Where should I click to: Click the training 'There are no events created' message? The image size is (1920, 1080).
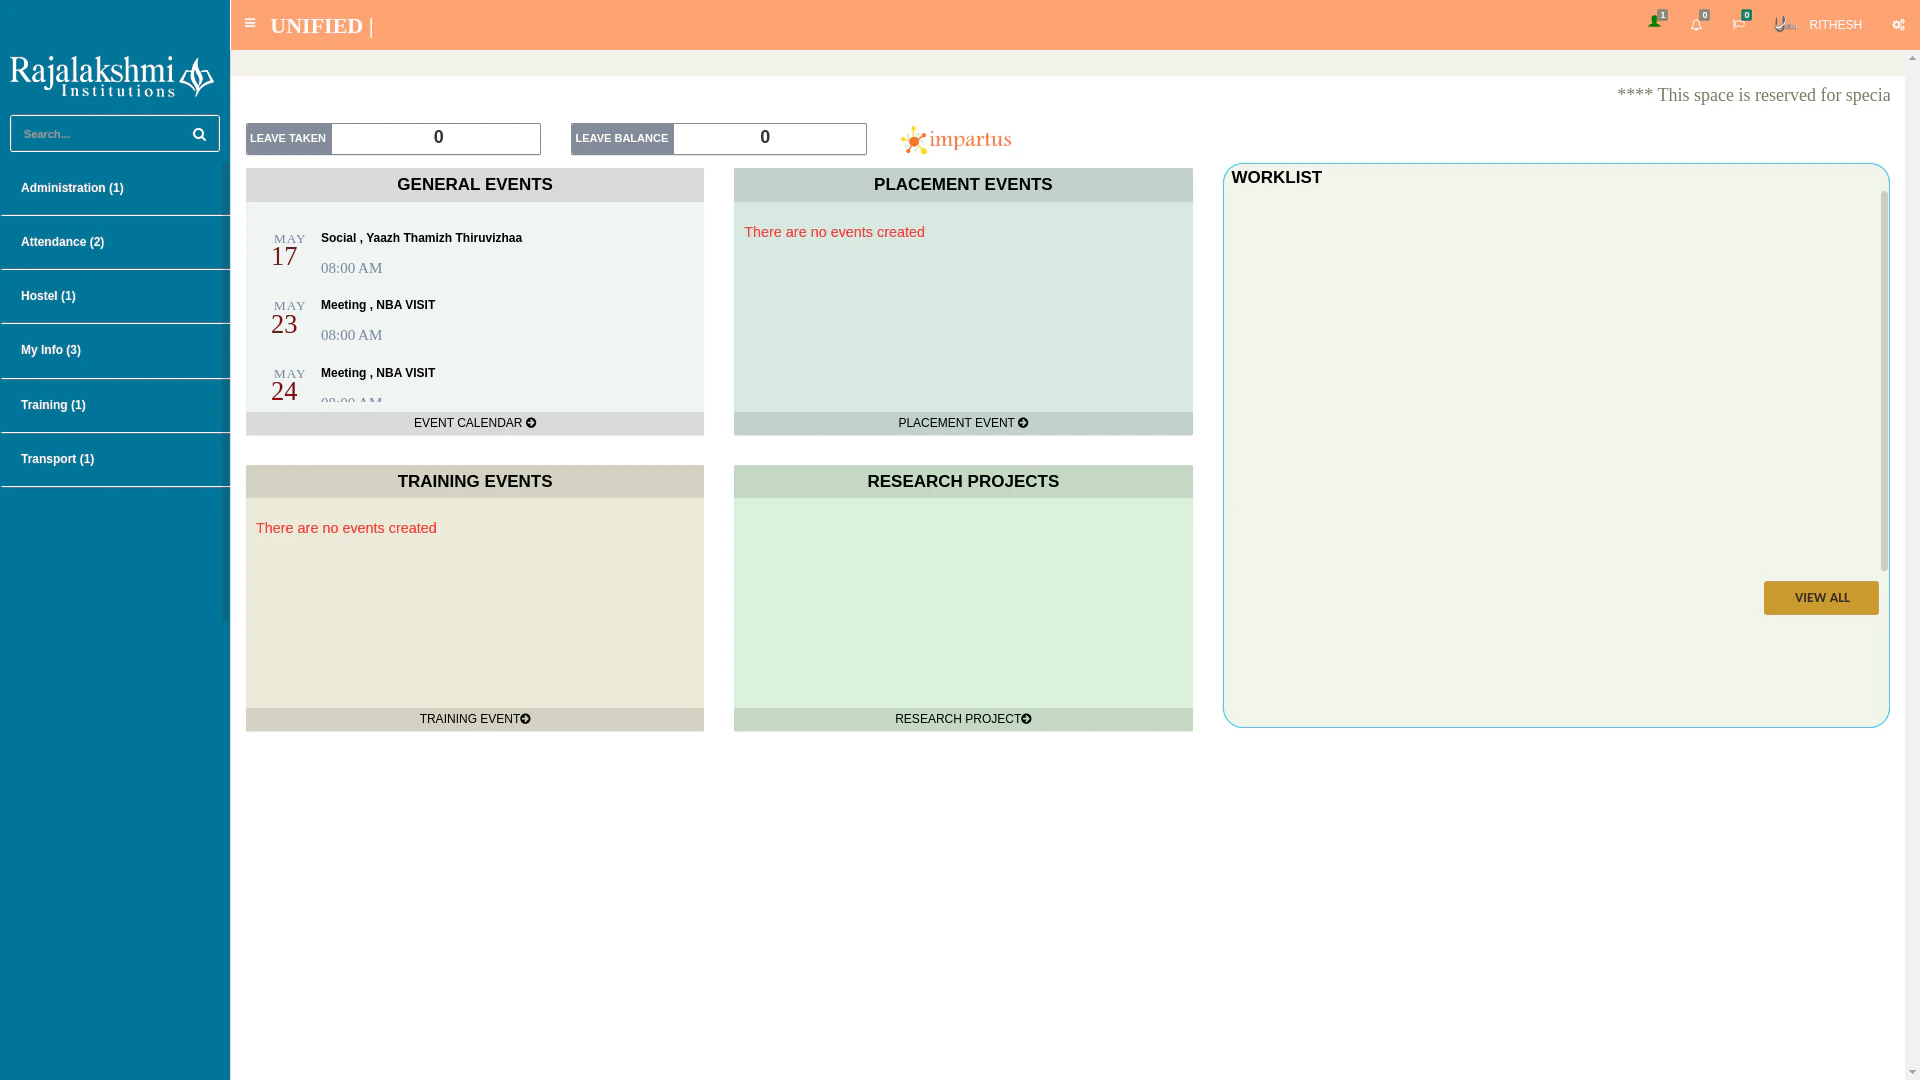click(346, 528)
